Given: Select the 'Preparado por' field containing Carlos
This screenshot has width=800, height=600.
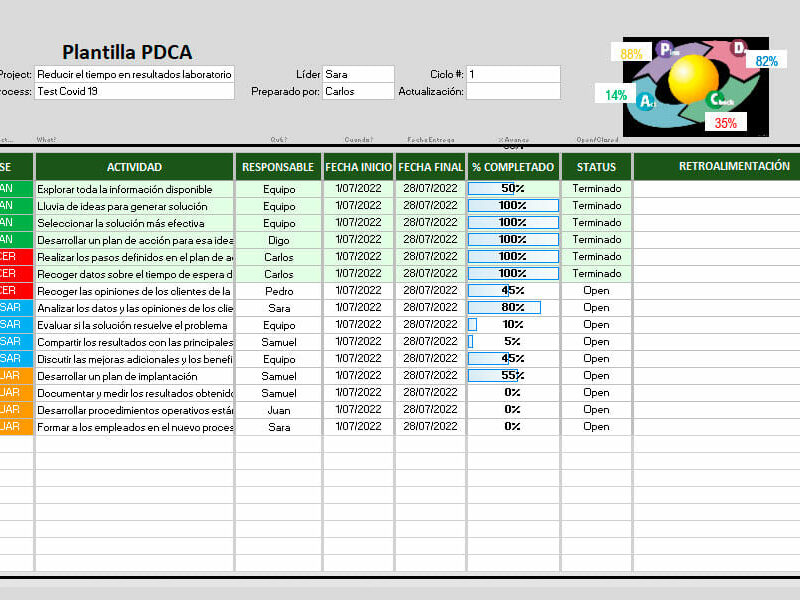Looking at the screenshot, I should click(358, 91).
